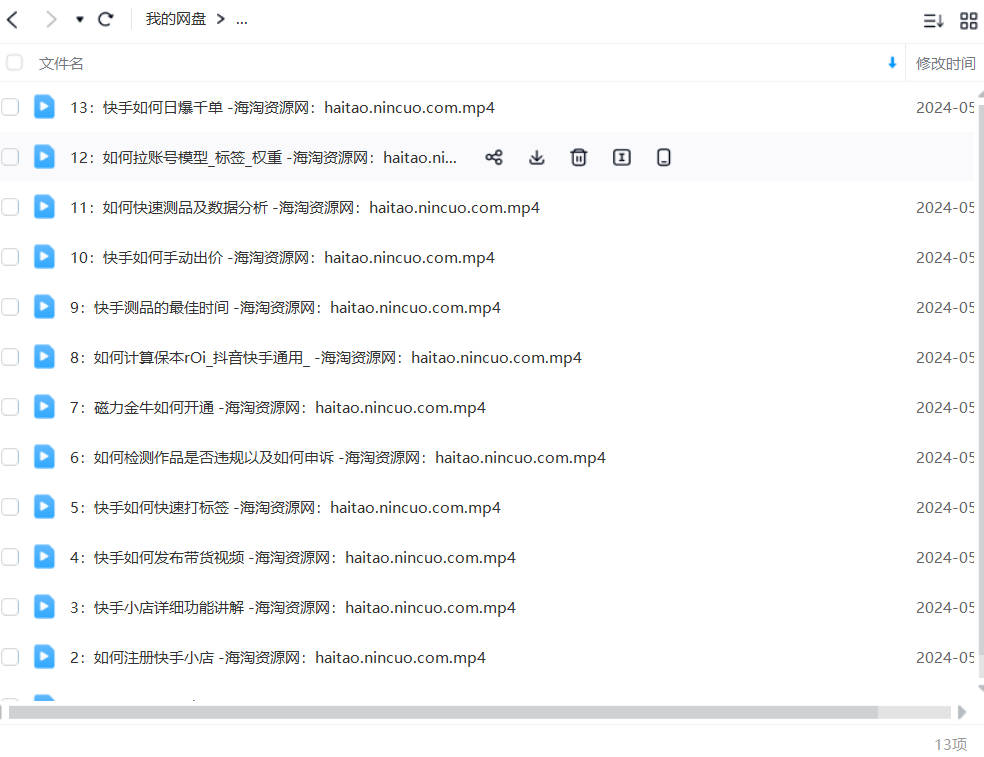Image resolution: width=984 pixels, height=757 pixels.
Task: Open the navigation history dropdown arrow
Action: (x=80, y=19)
